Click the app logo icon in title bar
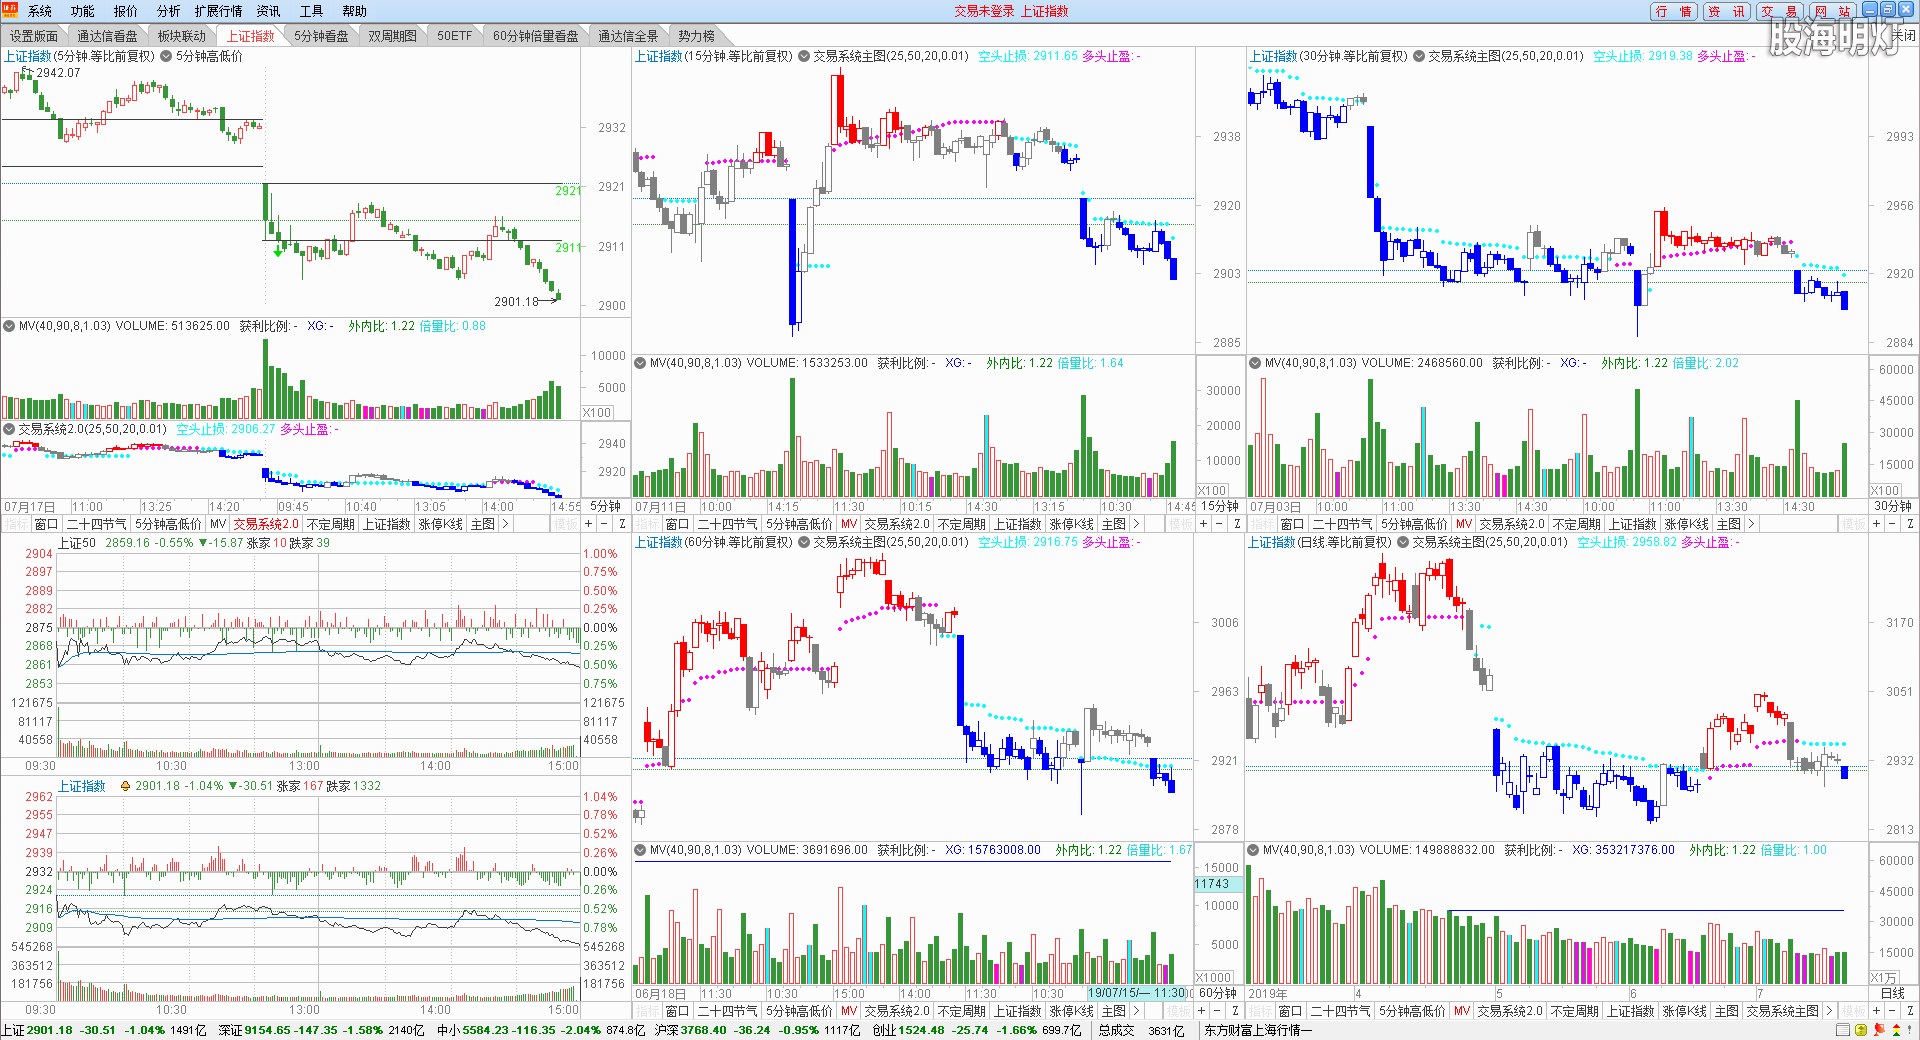Viewport: 1920px width, 1040px height. [10, 10]
